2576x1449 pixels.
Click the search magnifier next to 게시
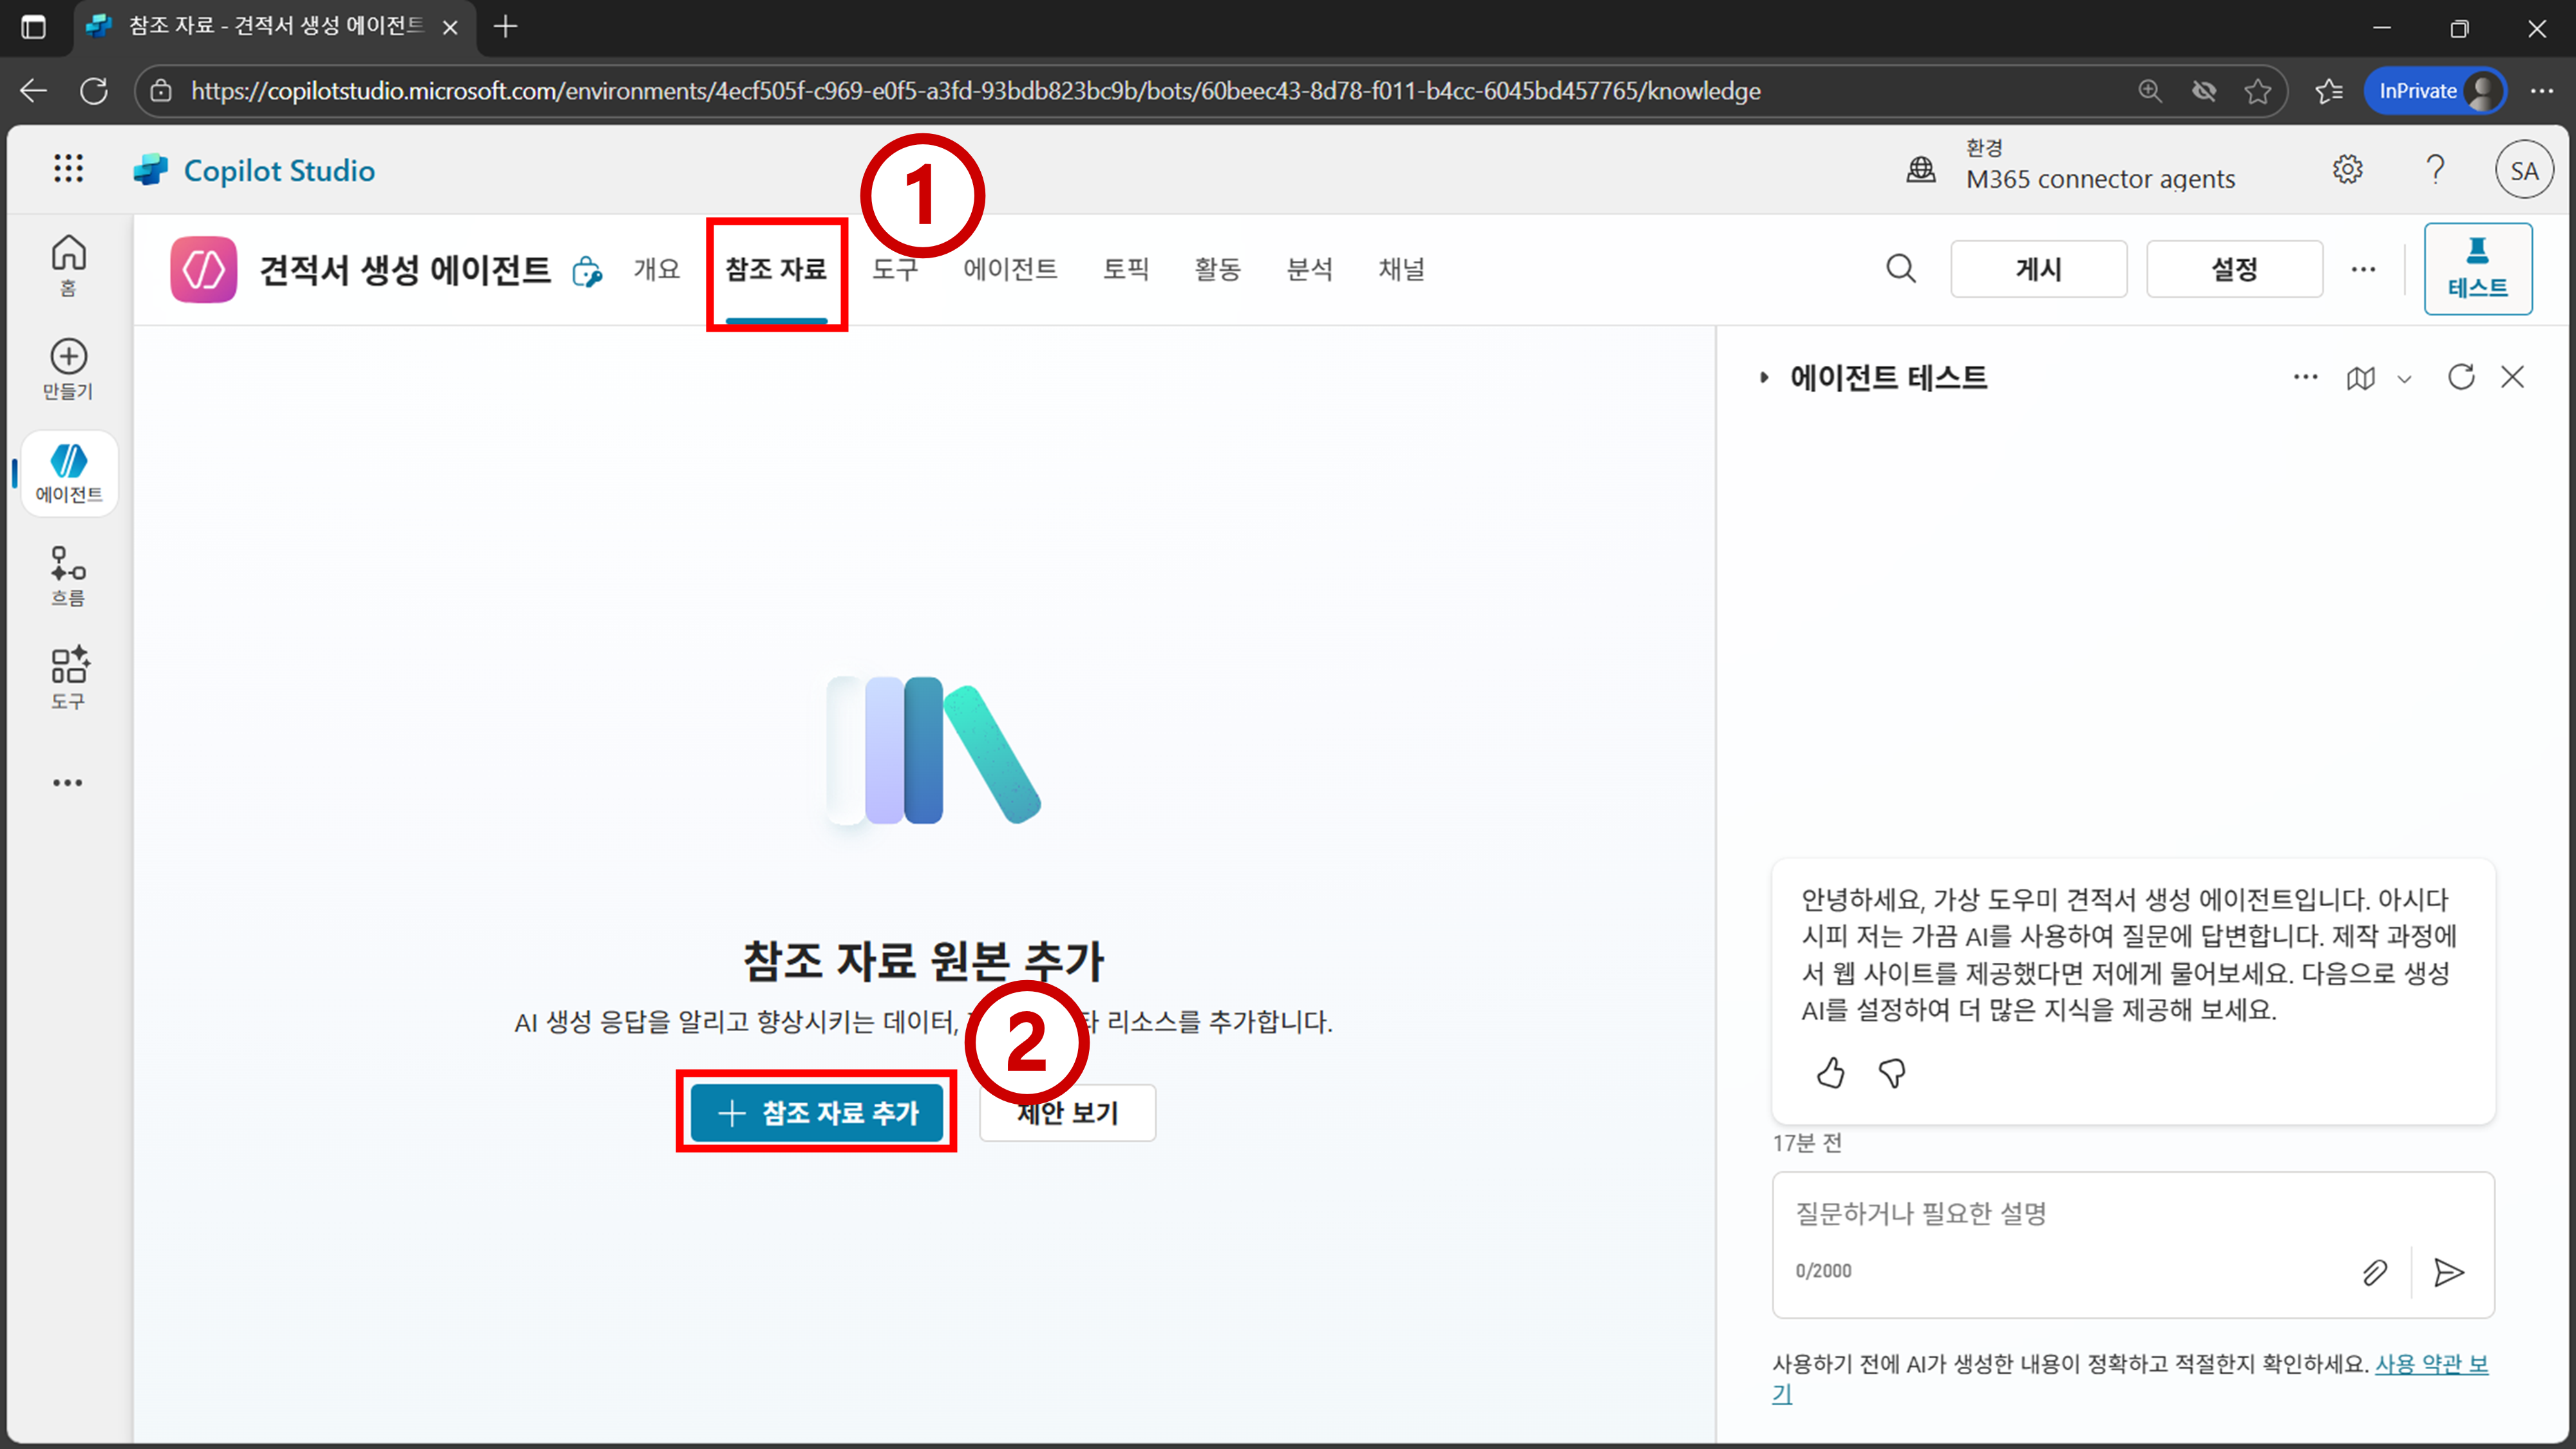(1900, 269)
